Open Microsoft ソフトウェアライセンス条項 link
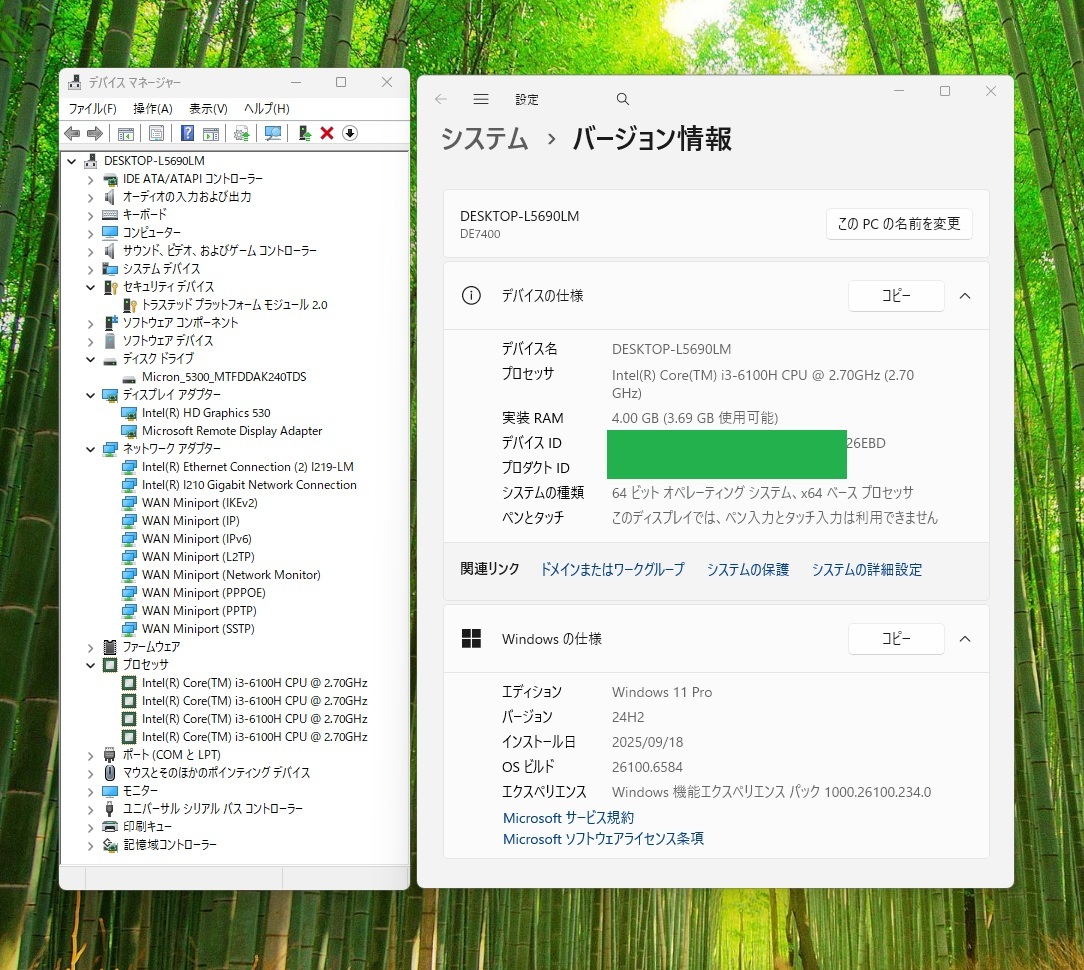The height and width of the screenshot is (970, 1084). pos(604,839)
